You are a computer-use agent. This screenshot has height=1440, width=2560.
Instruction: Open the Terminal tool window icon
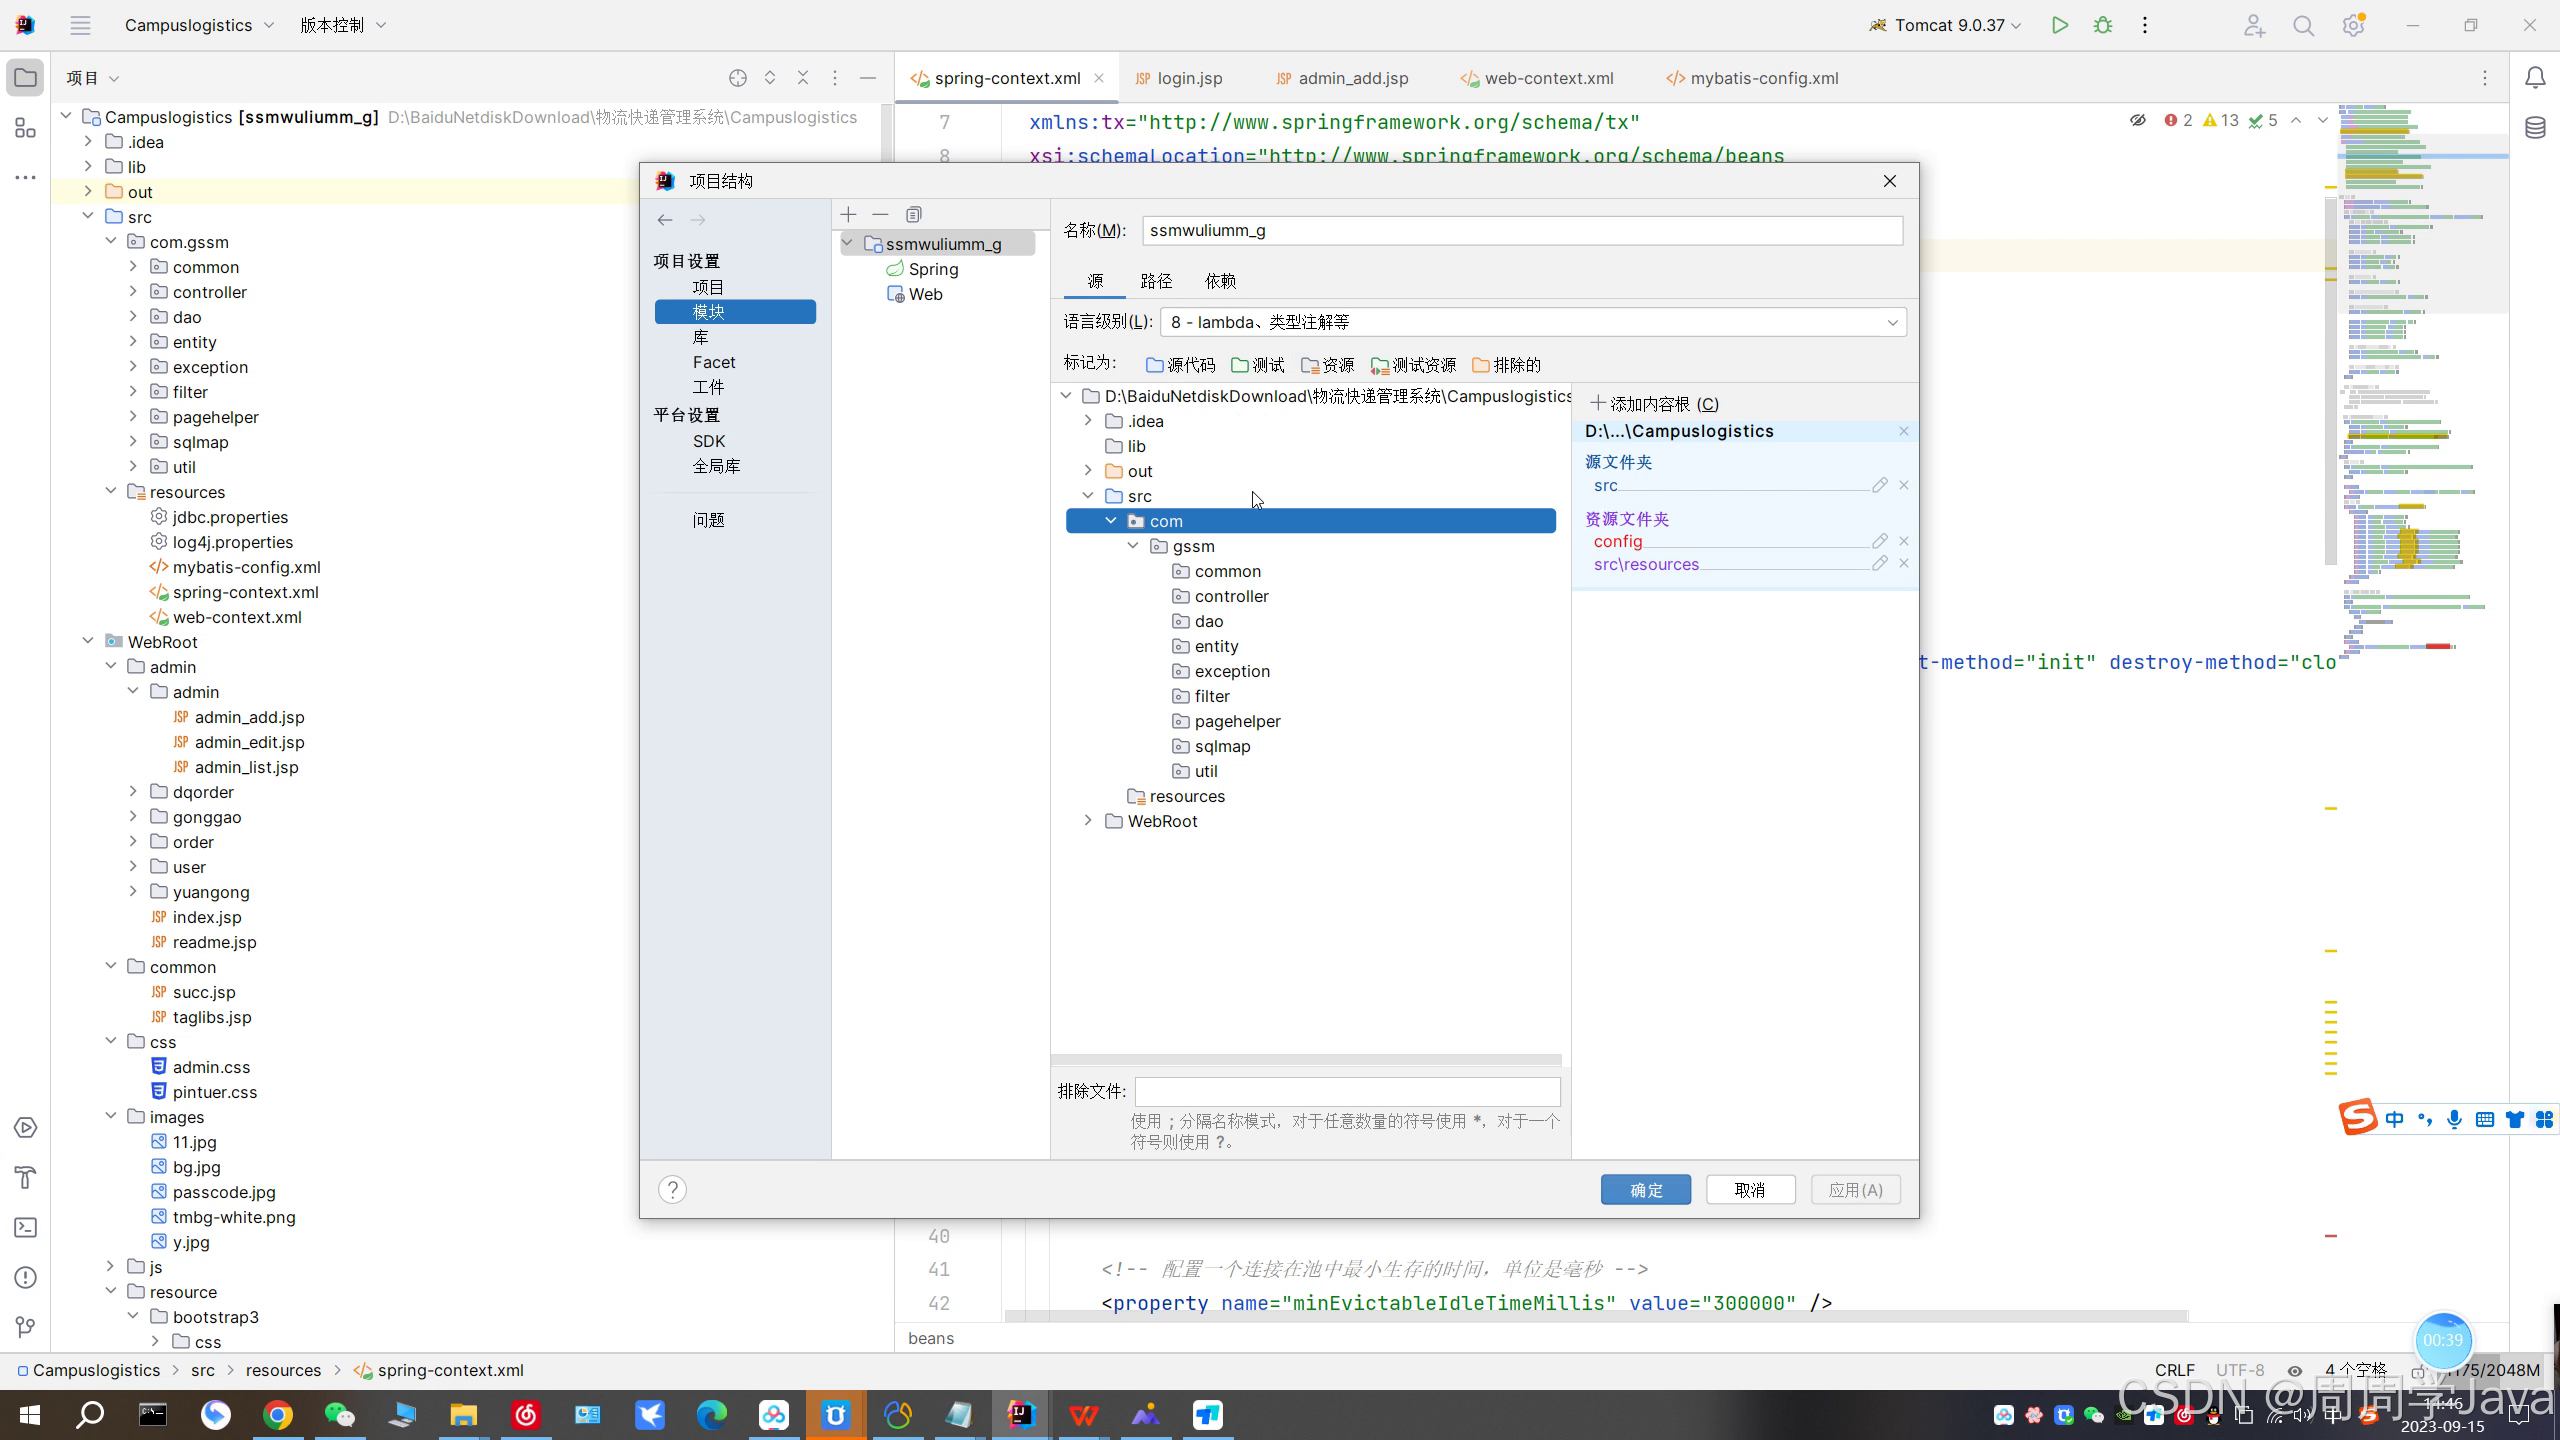[26, 1227]
